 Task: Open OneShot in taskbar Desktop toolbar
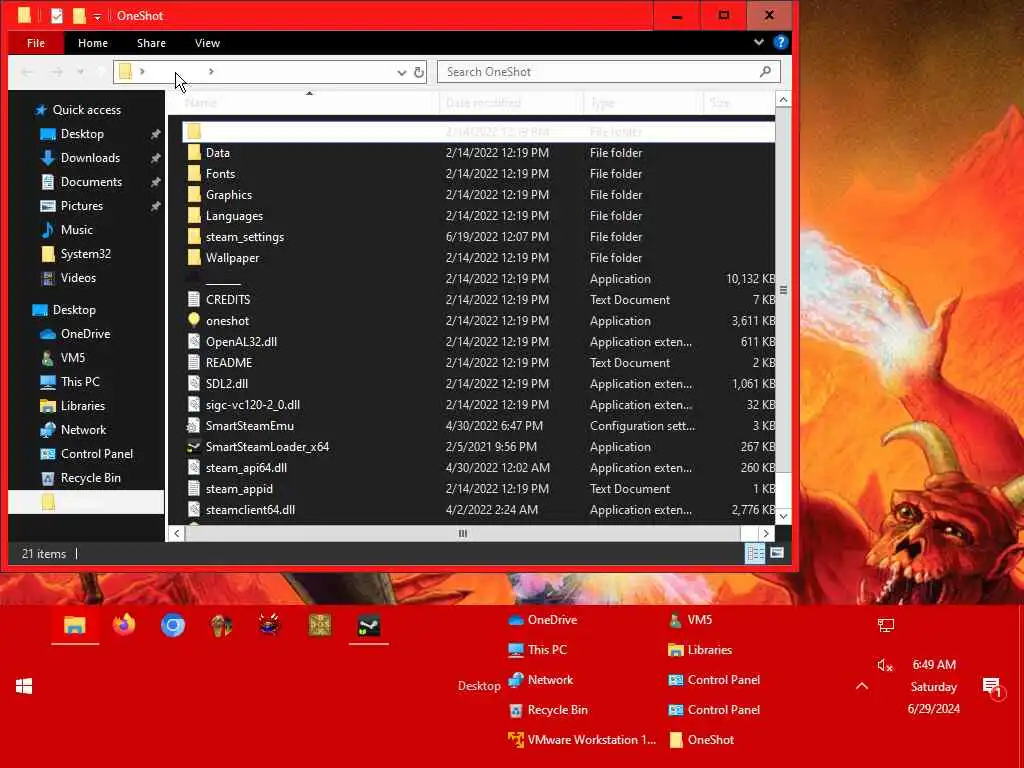[x=701, y=739]
